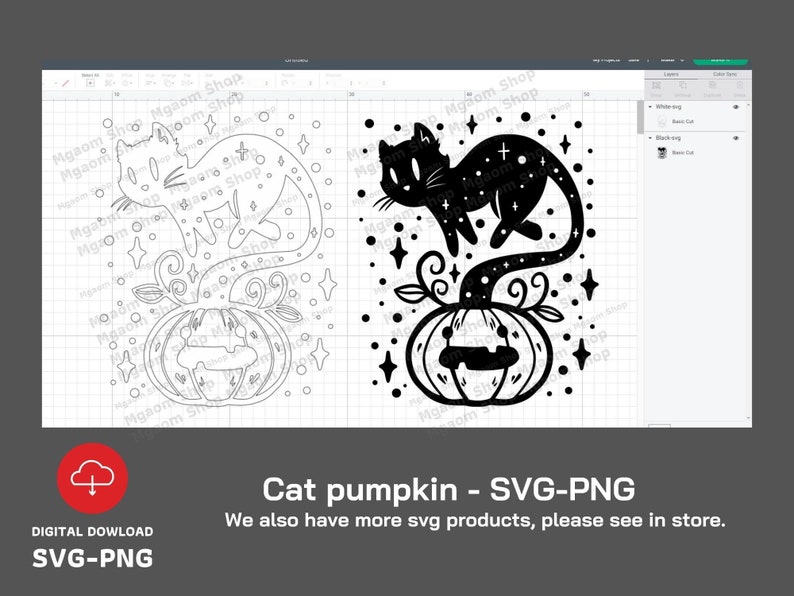Switch to the Color Sync tab

click(x=725, y=74)
